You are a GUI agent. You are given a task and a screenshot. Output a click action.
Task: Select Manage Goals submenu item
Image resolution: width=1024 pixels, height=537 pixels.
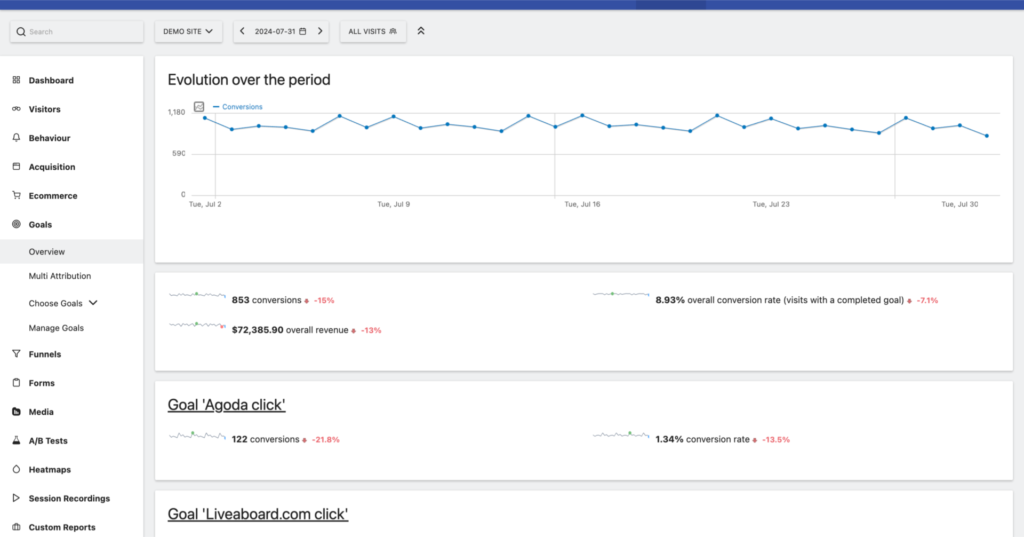coord(56,328)
